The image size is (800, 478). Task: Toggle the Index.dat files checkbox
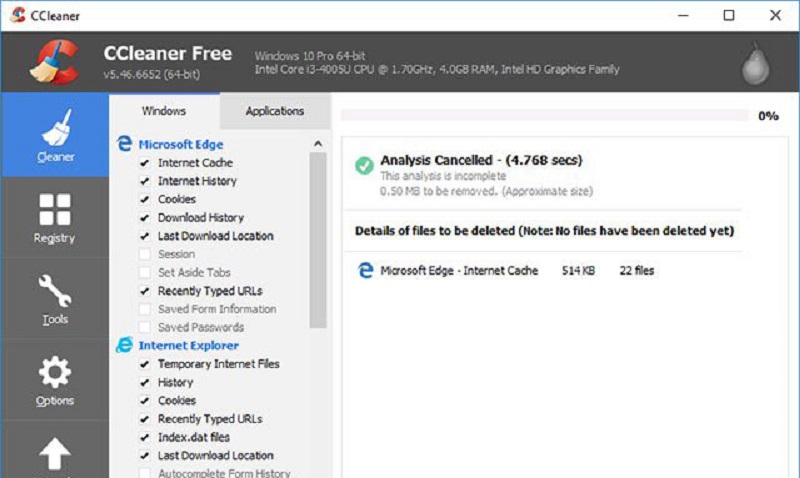click(145, 437)
